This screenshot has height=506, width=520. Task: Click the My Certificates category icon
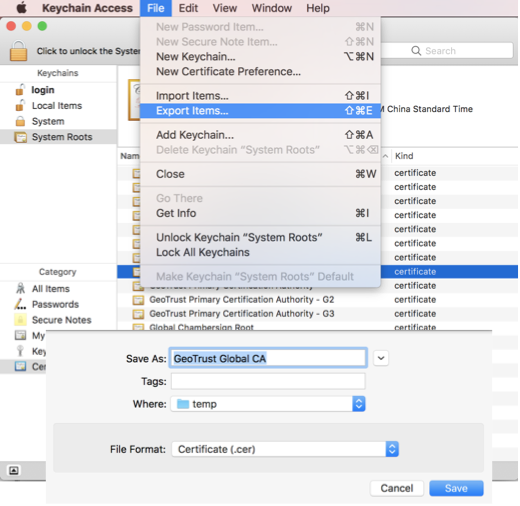20,335
